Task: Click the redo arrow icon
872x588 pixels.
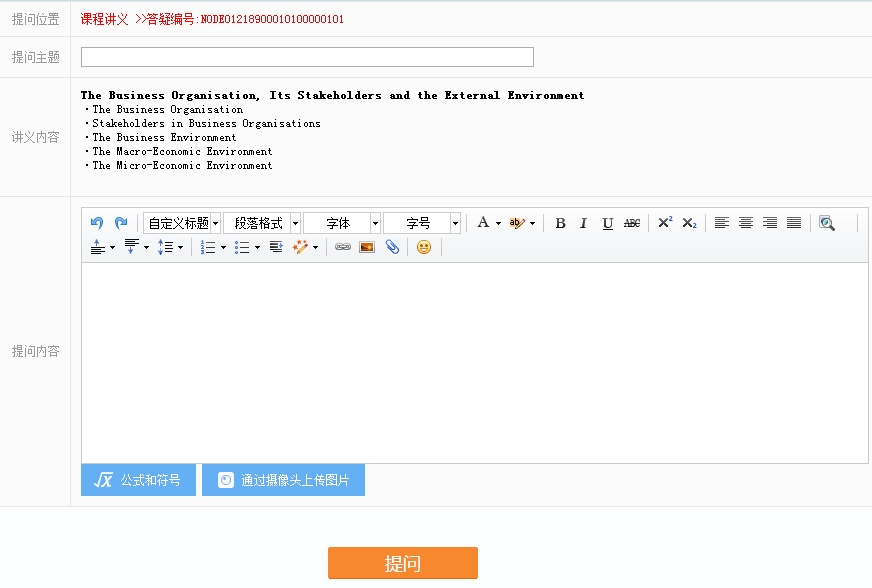Action: [121, 223]
